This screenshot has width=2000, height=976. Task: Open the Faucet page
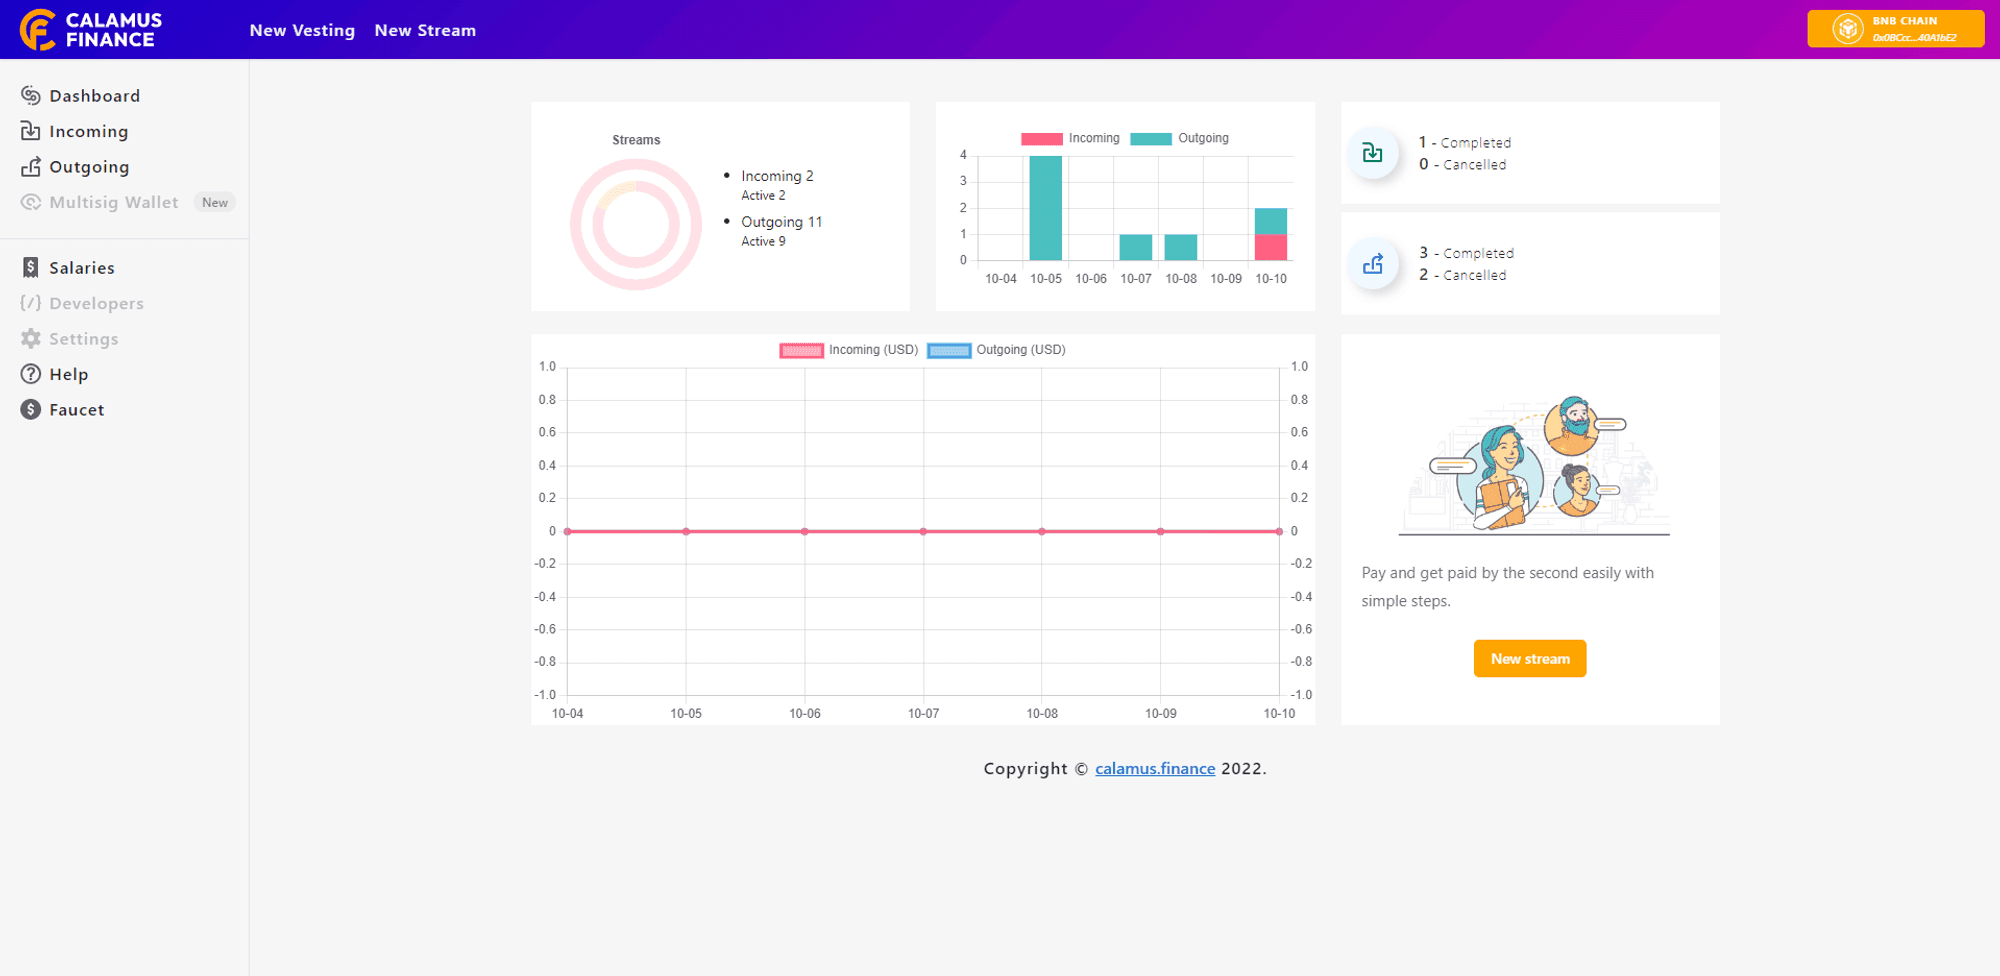click(x=77, y=410)
